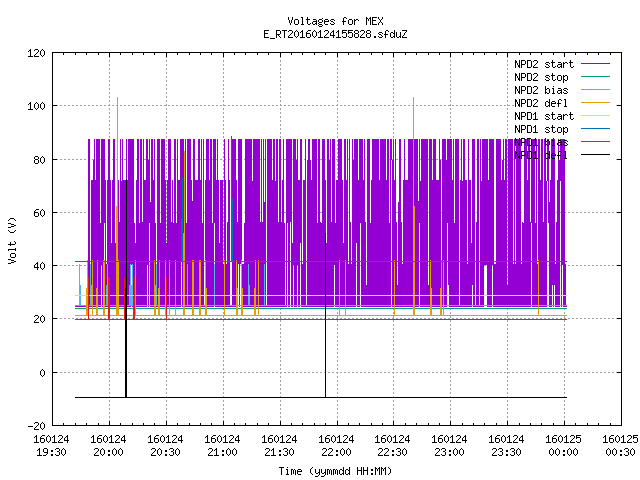
Task: Click the x-axis tick label 160124 20:00
Action: [x=108, y=446]
